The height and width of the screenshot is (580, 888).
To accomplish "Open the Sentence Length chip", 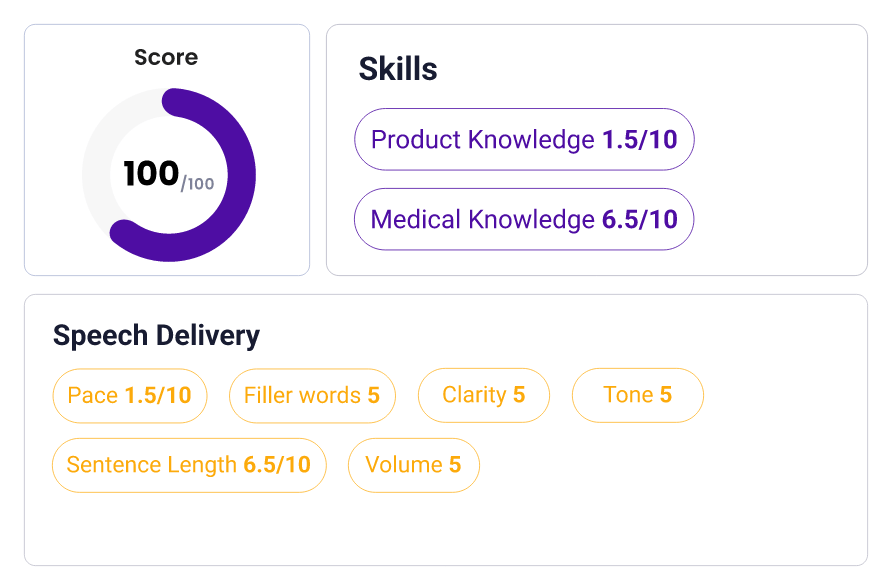I will (x=189, y=465).
